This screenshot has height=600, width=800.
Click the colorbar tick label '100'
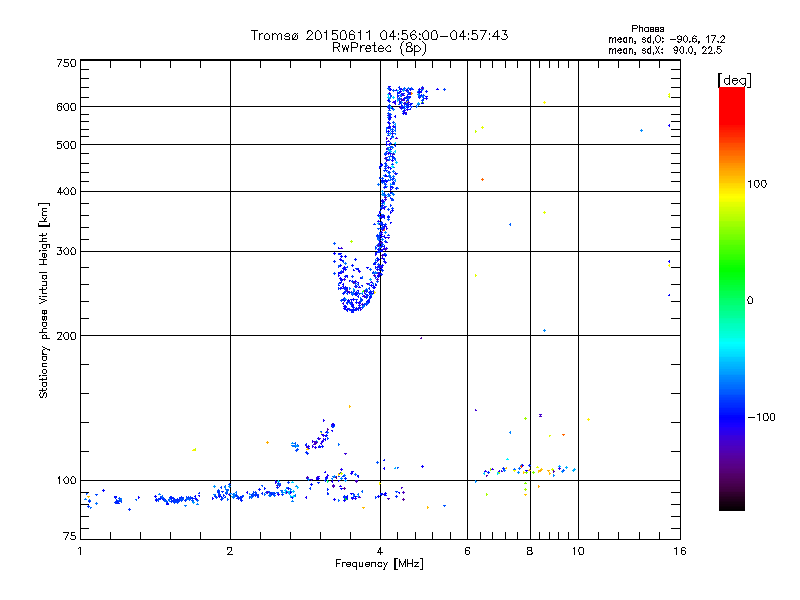[x=757, y=184]
